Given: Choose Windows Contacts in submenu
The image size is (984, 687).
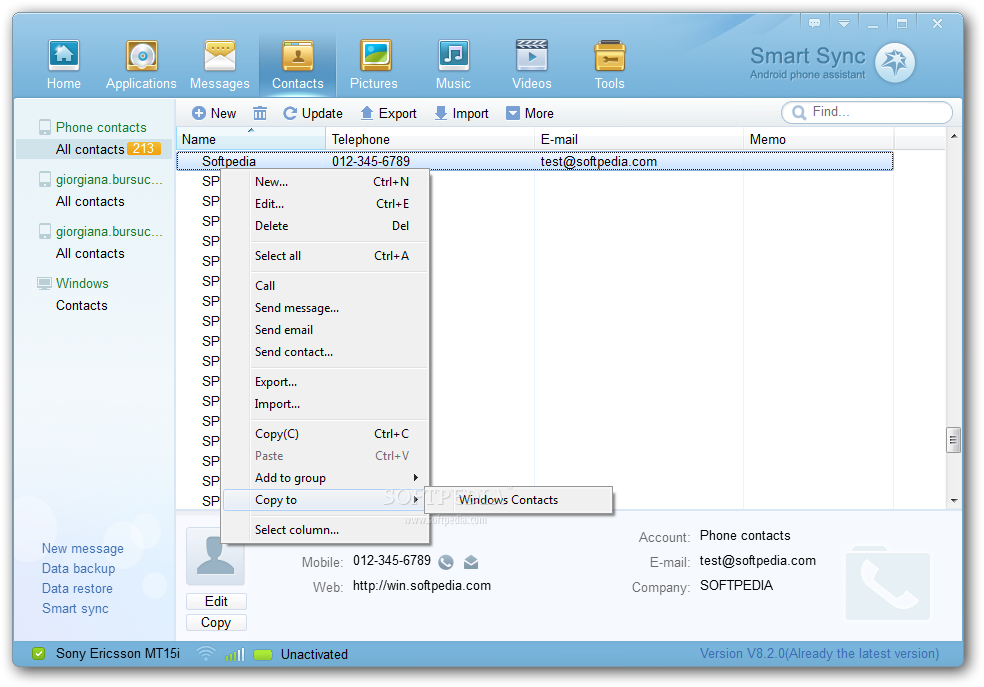Looking at the screenshot, I should click(x=518, y=500).
